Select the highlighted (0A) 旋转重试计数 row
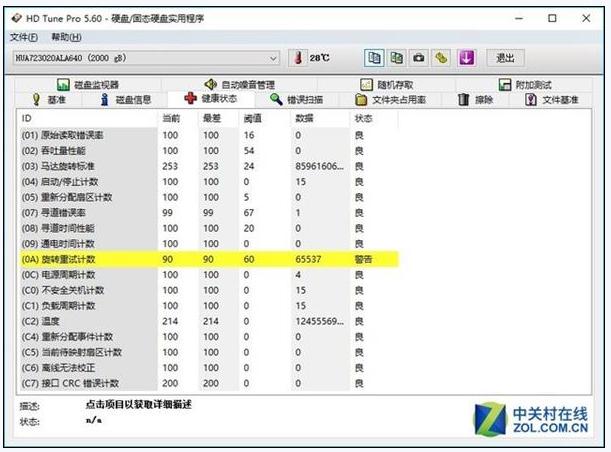The image size is (611, 452). click(x=208, y=259)
